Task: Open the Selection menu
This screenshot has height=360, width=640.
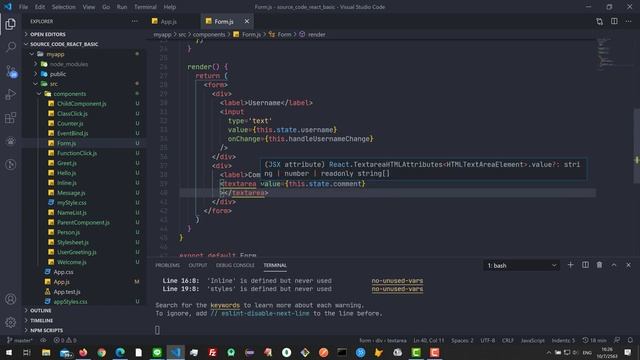Action: [x=64, y=7]
